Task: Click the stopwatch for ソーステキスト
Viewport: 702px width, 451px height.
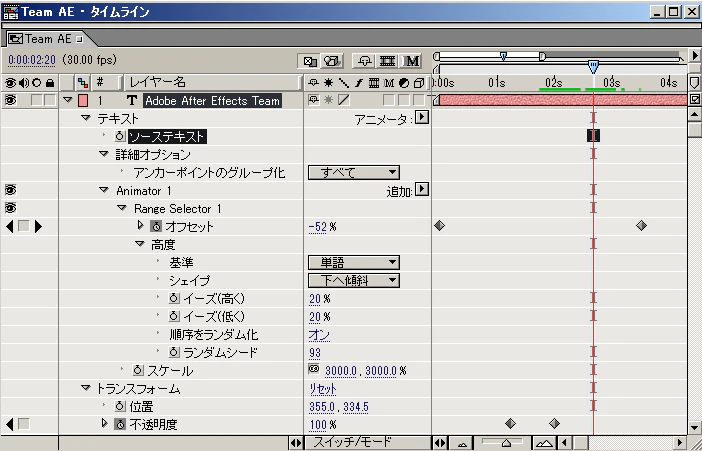Action: pos(120,136)
